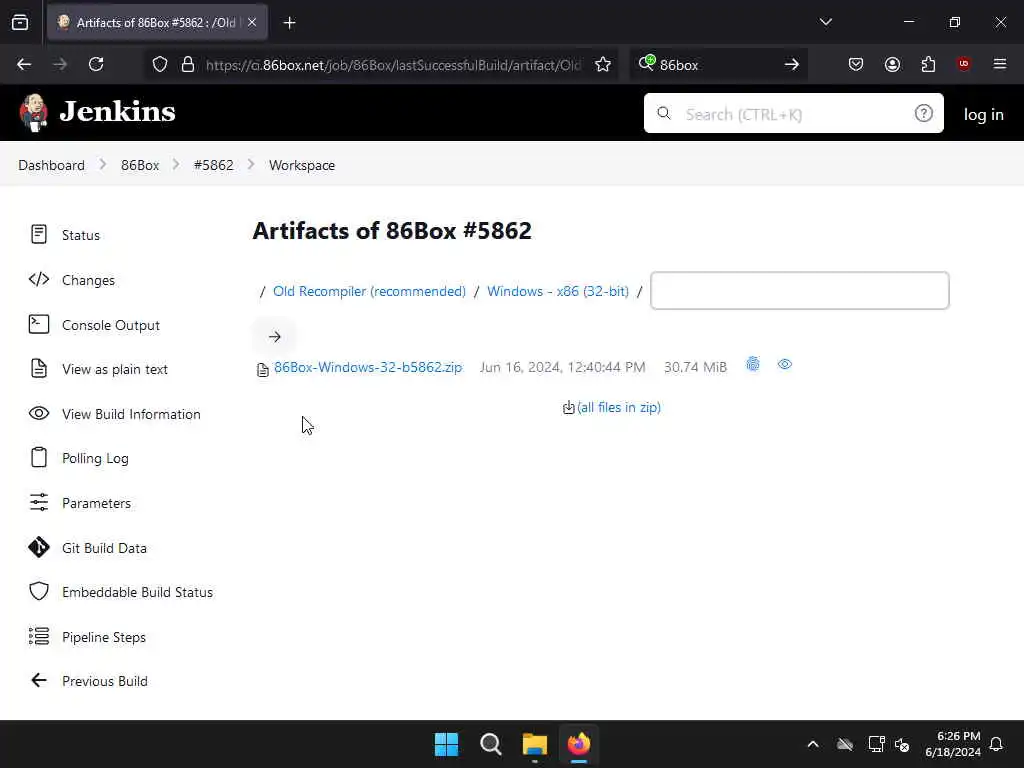Image resolution: width=1024 pixels, height=768 pixels.
Task: Click the Parameters sliders icon
Action: coord(39,502)
